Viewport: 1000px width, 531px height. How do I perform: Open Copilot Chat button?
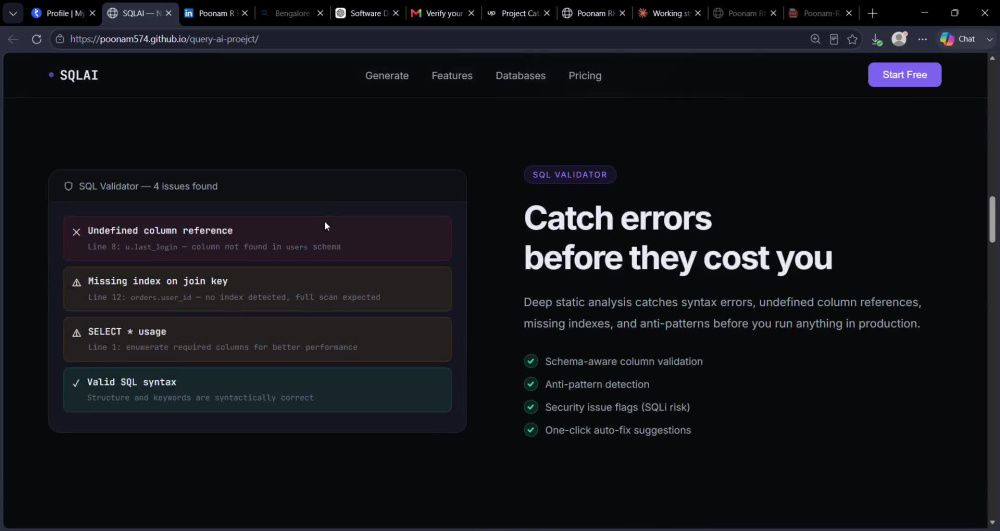point(959,39)
